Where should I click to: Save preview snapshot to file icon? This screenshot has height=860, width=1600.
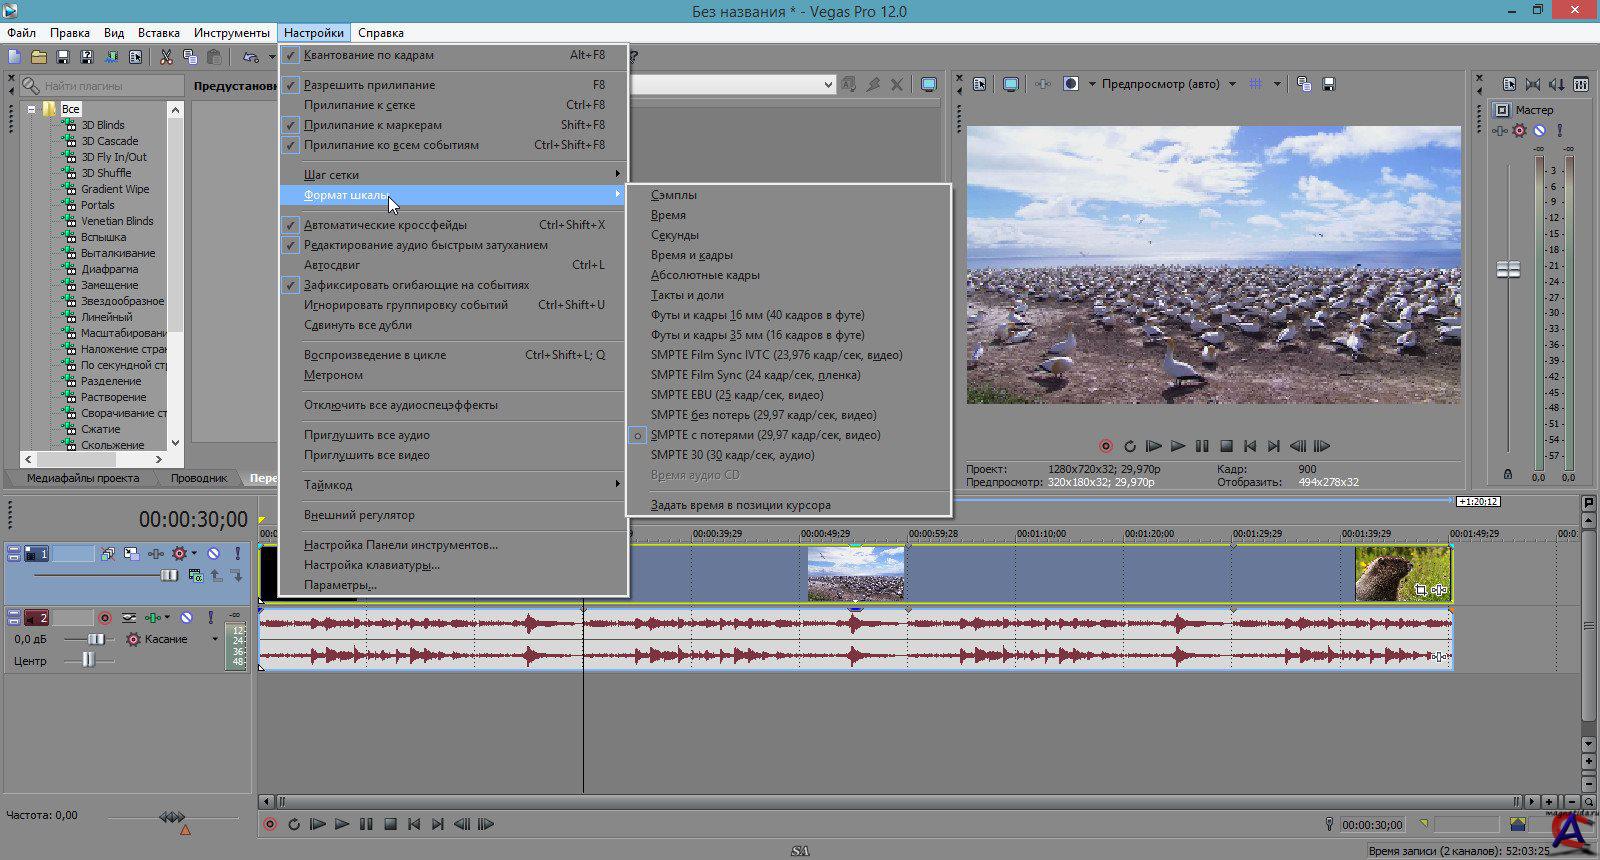pyautogui.click(x=1328, y=85)
